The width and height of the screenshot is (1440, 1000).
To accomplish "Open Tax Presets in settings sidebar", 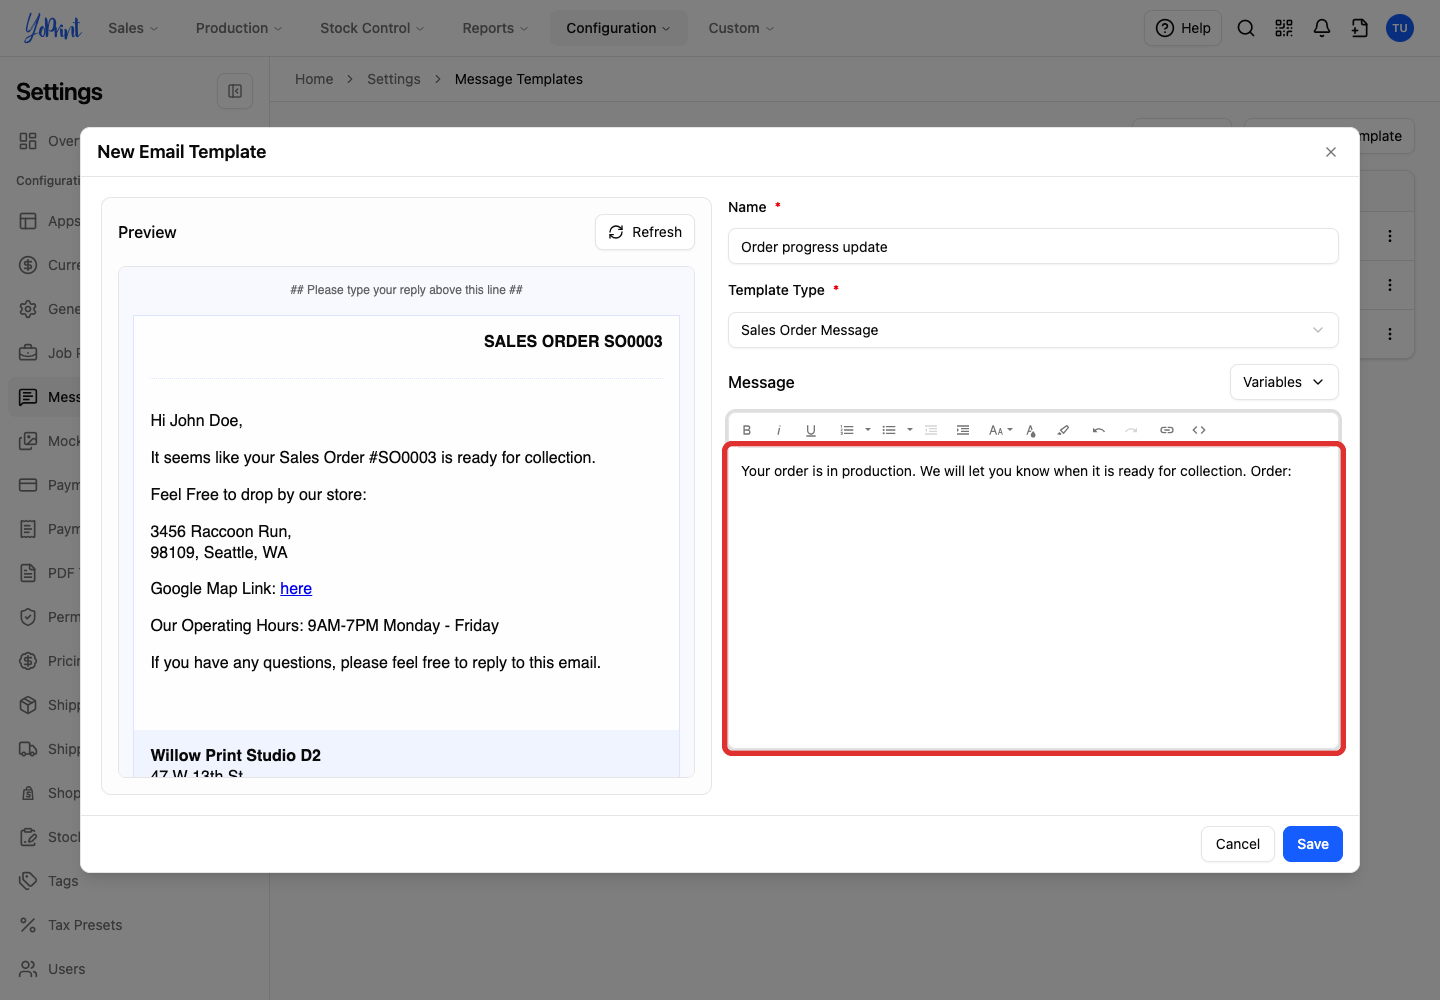I will point(85,925).
